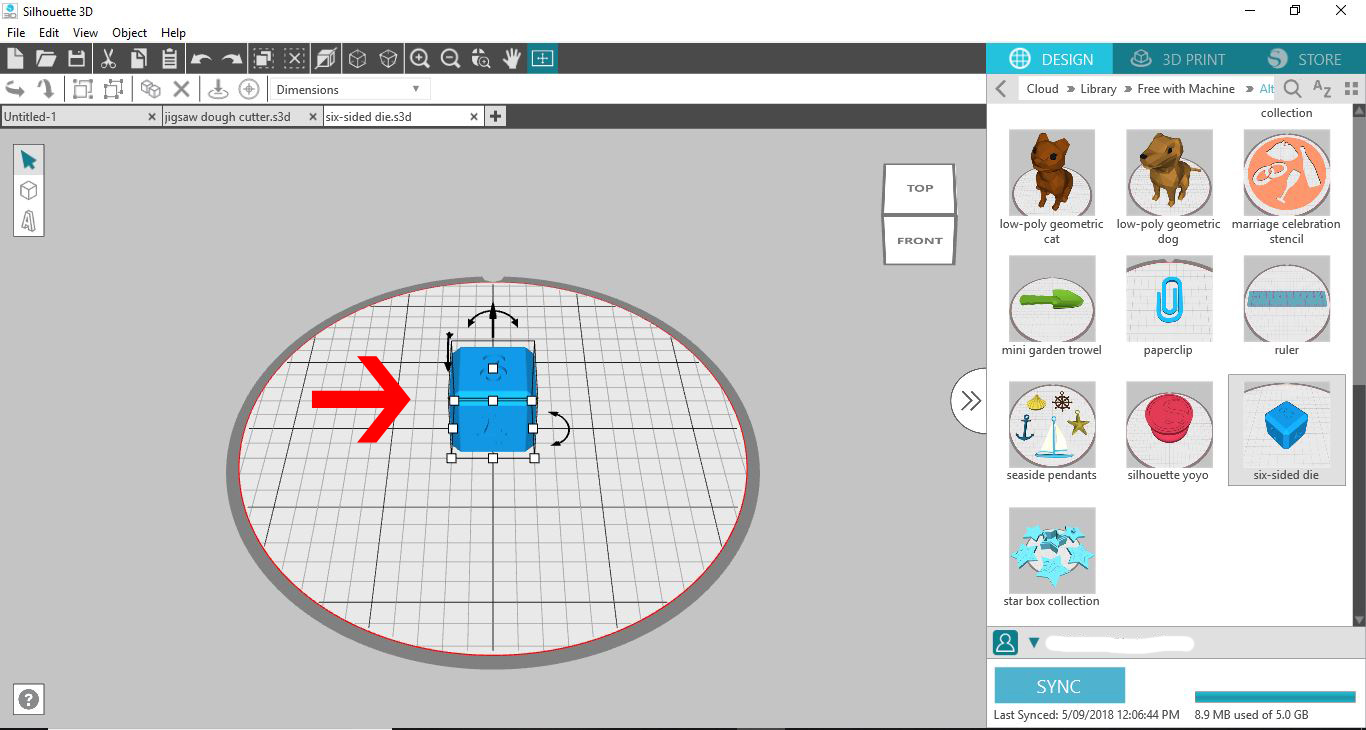Image resolution: width=1366 pixels, height=730 pixels.
Task: Collapse the library panel with double chevron
Action: [969, 401]
